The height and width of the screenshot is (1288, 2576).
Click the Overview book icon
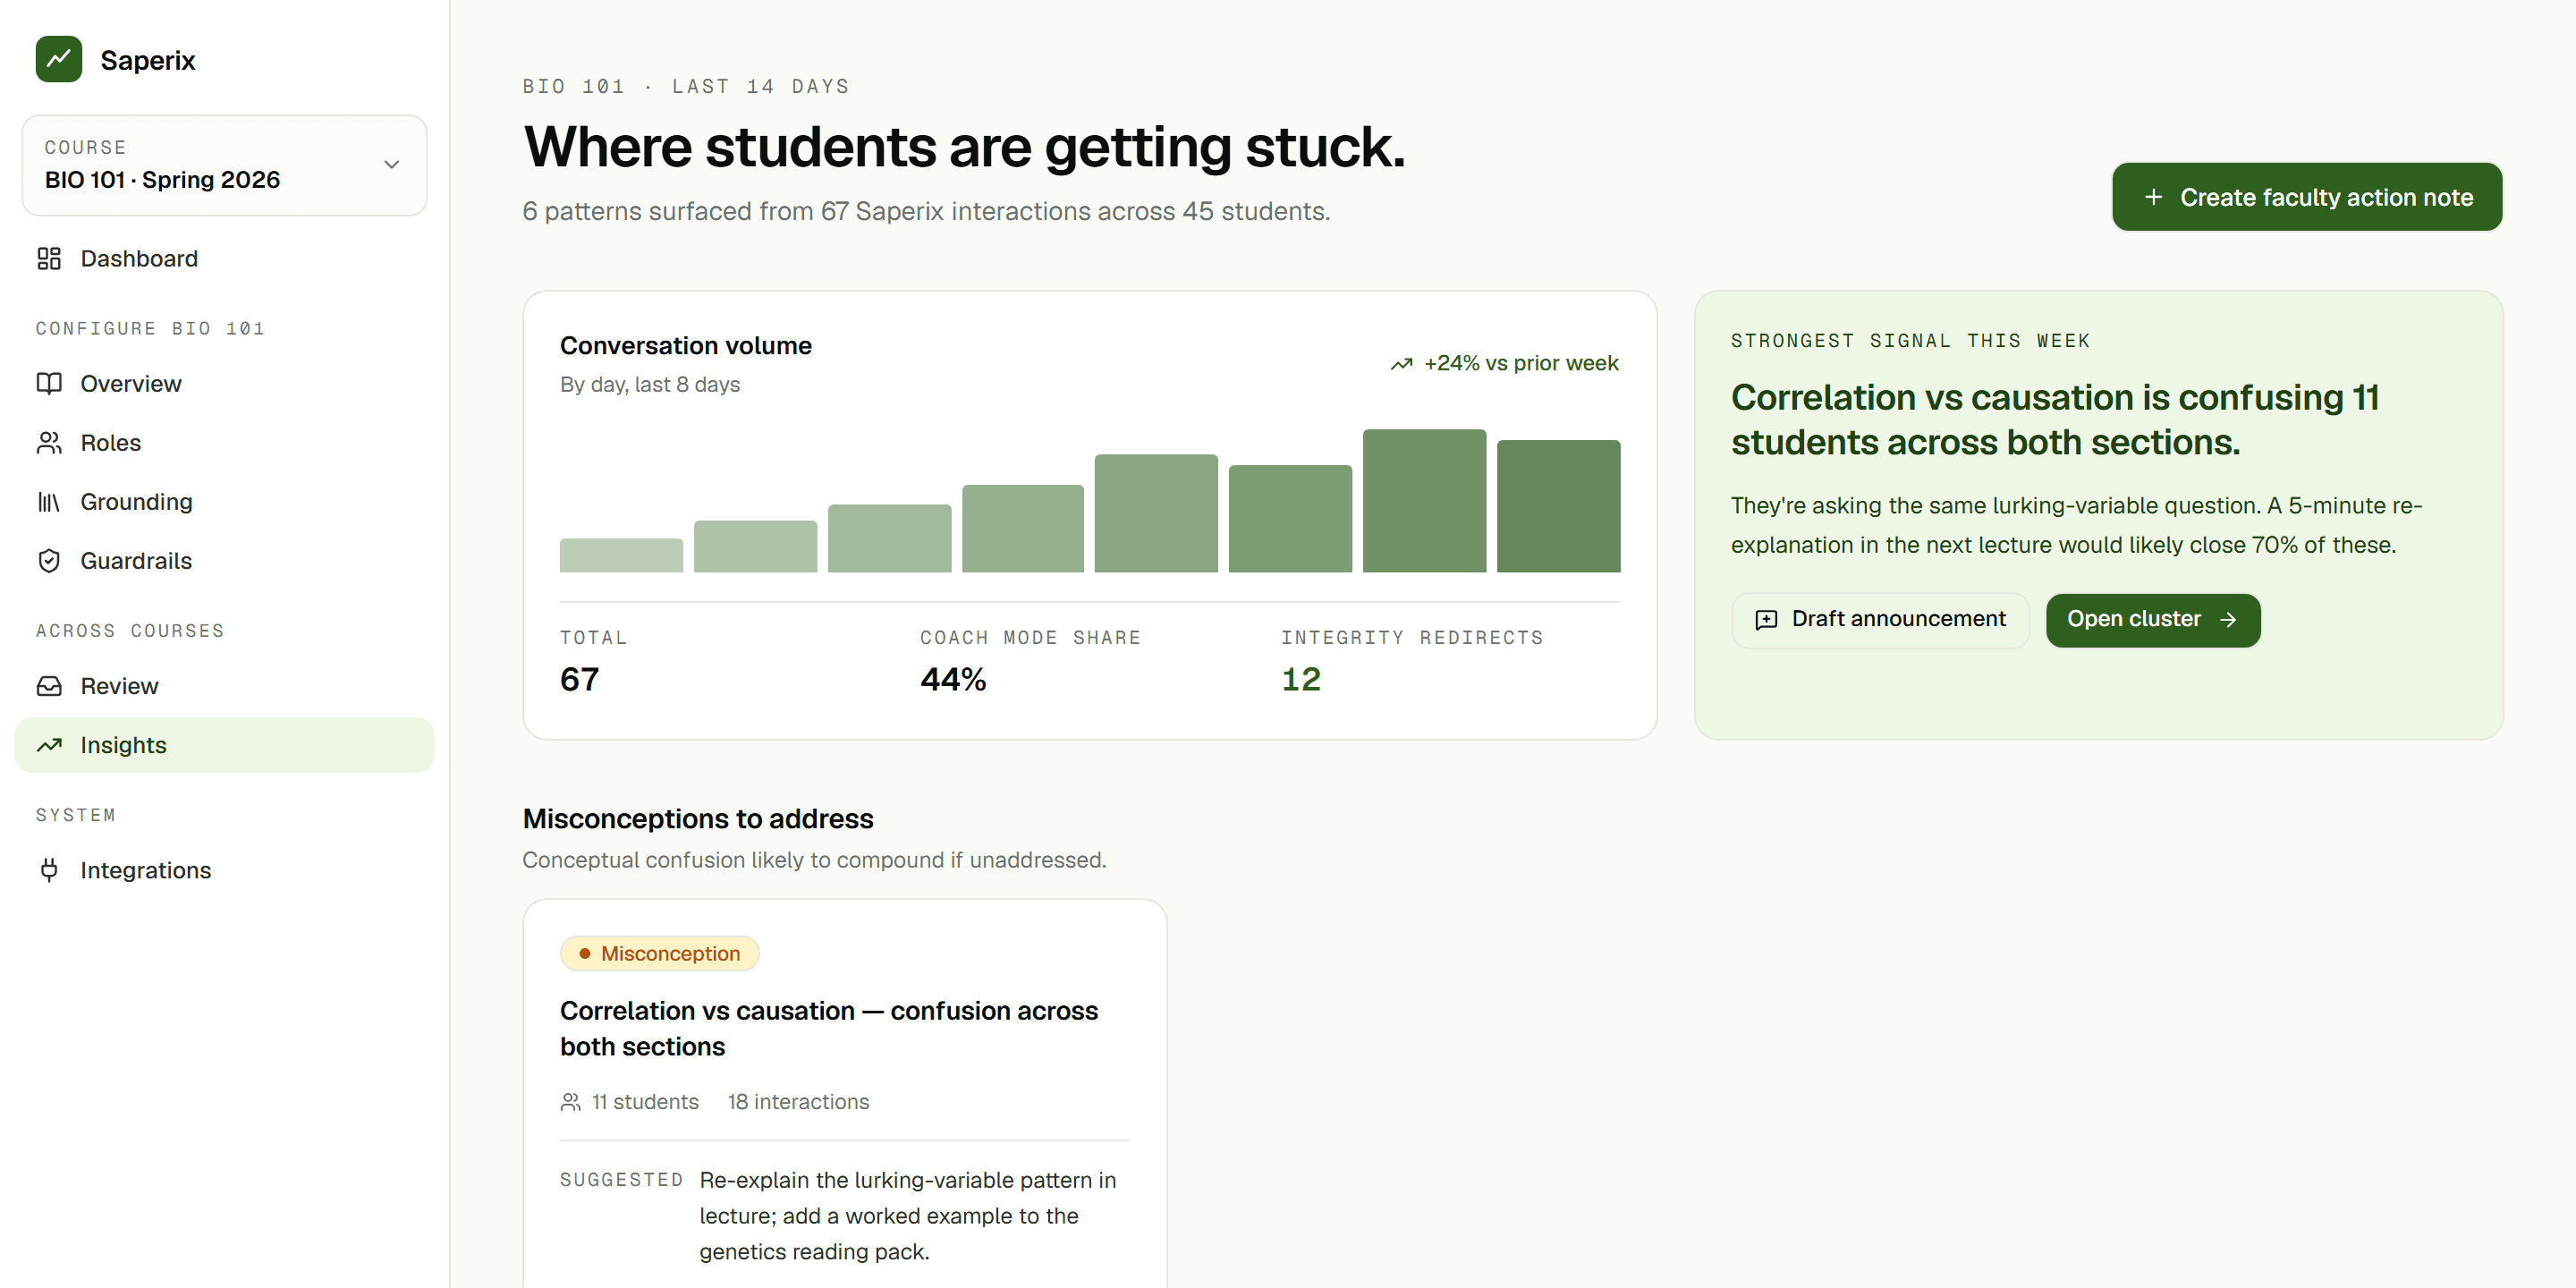pos(49,384)
